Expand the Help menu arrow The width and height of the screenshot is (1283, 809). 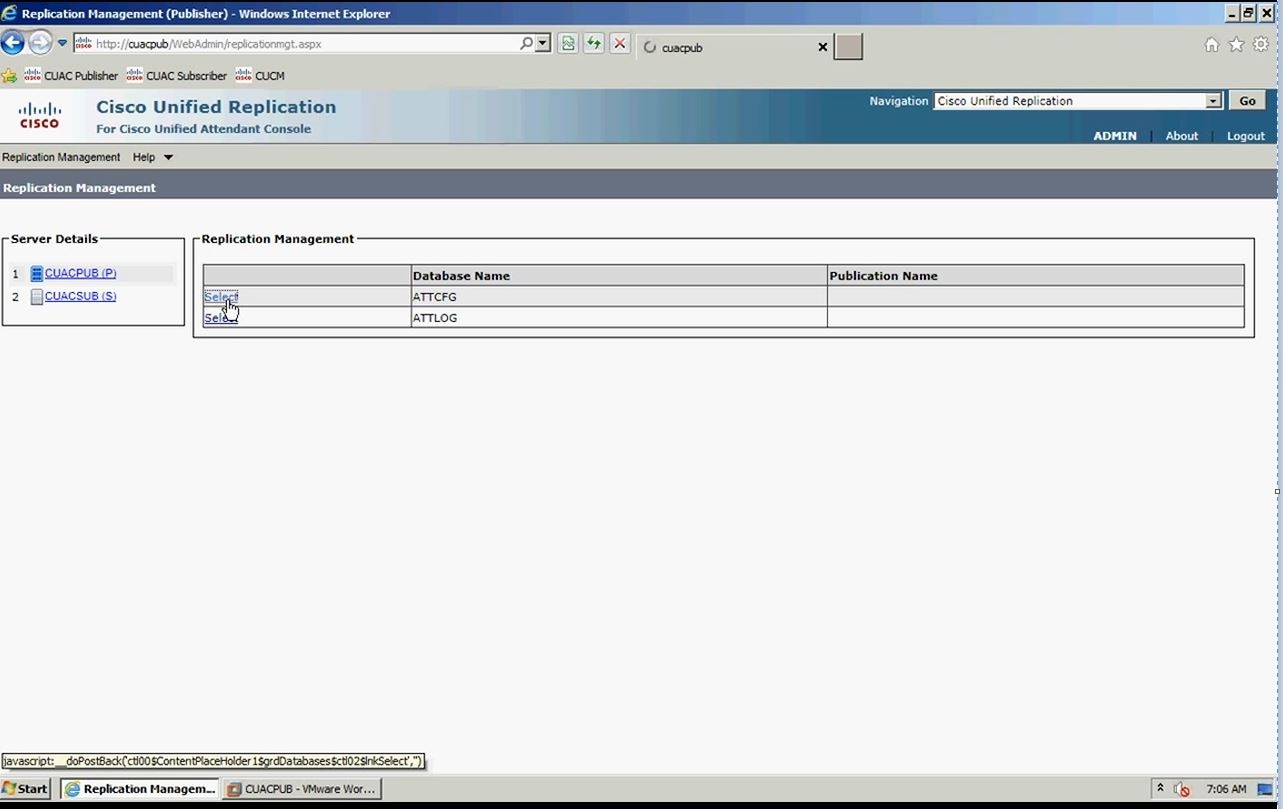(168, 157)
